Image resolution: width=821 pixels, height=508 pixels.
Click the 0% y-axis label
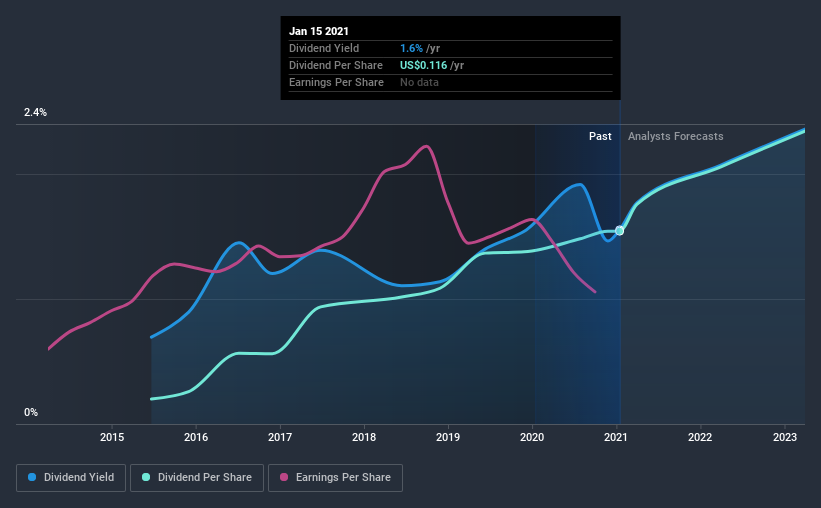click(31, 413)
